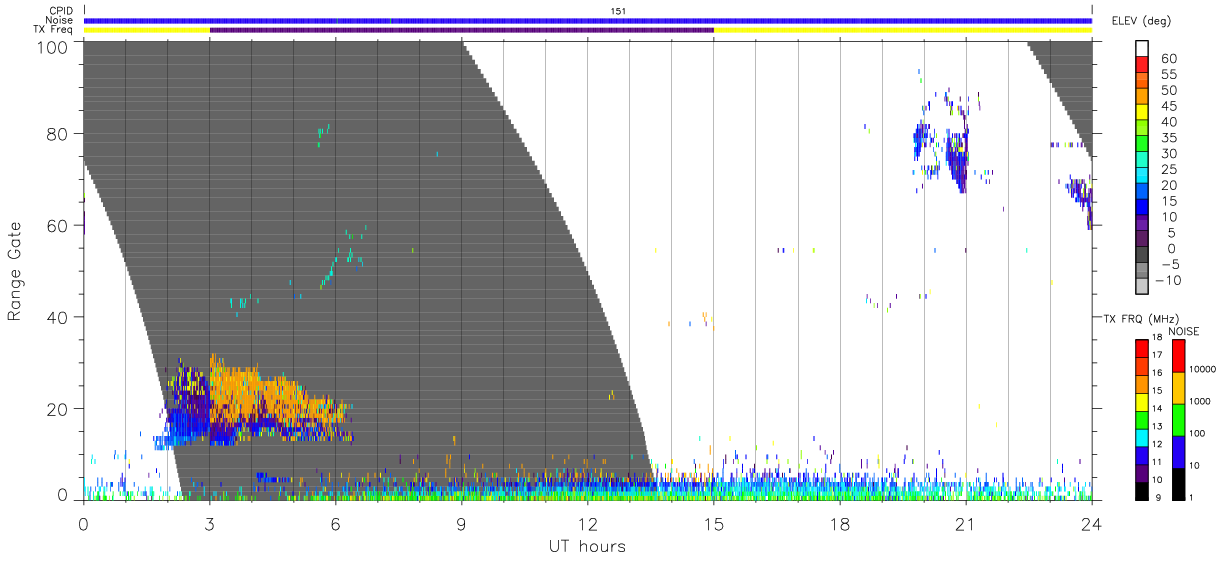Click the 18 tick on the UT hours axis
The width and height of the screenshot is (1228, 567).
click(840, 522)
